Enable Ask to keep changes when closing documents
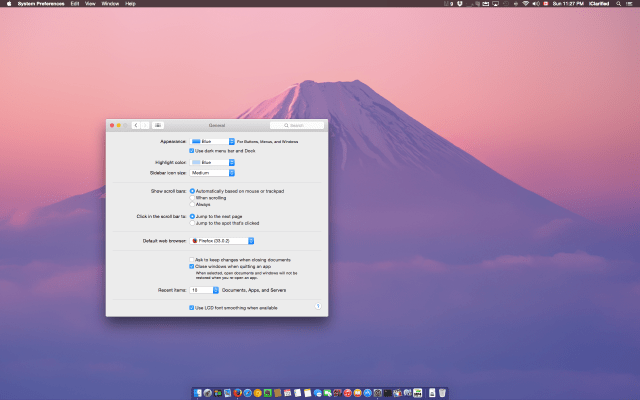 pos(192,259)
